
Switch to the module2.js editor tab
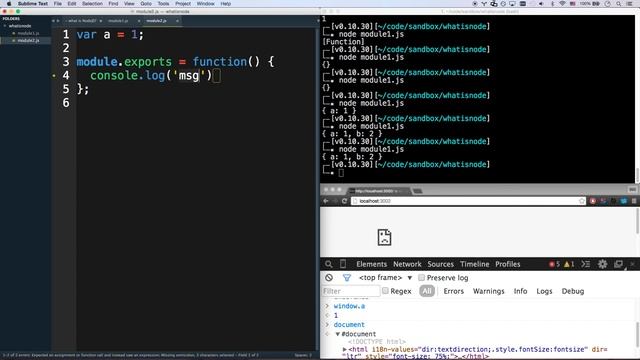point(157,21)
